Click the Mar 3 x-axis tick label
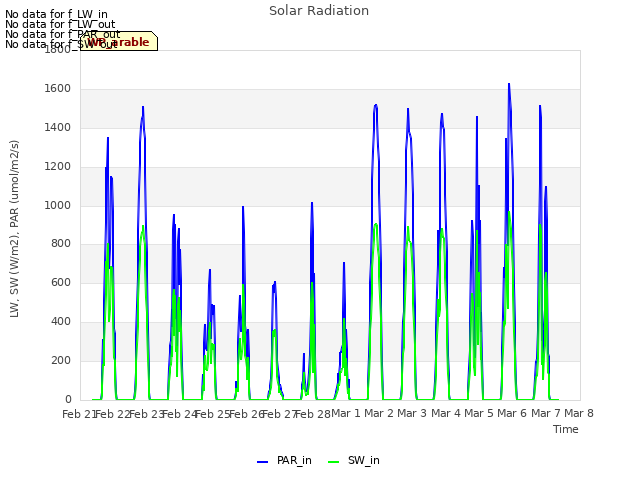 pyautogui.click(x=412, y=413)
